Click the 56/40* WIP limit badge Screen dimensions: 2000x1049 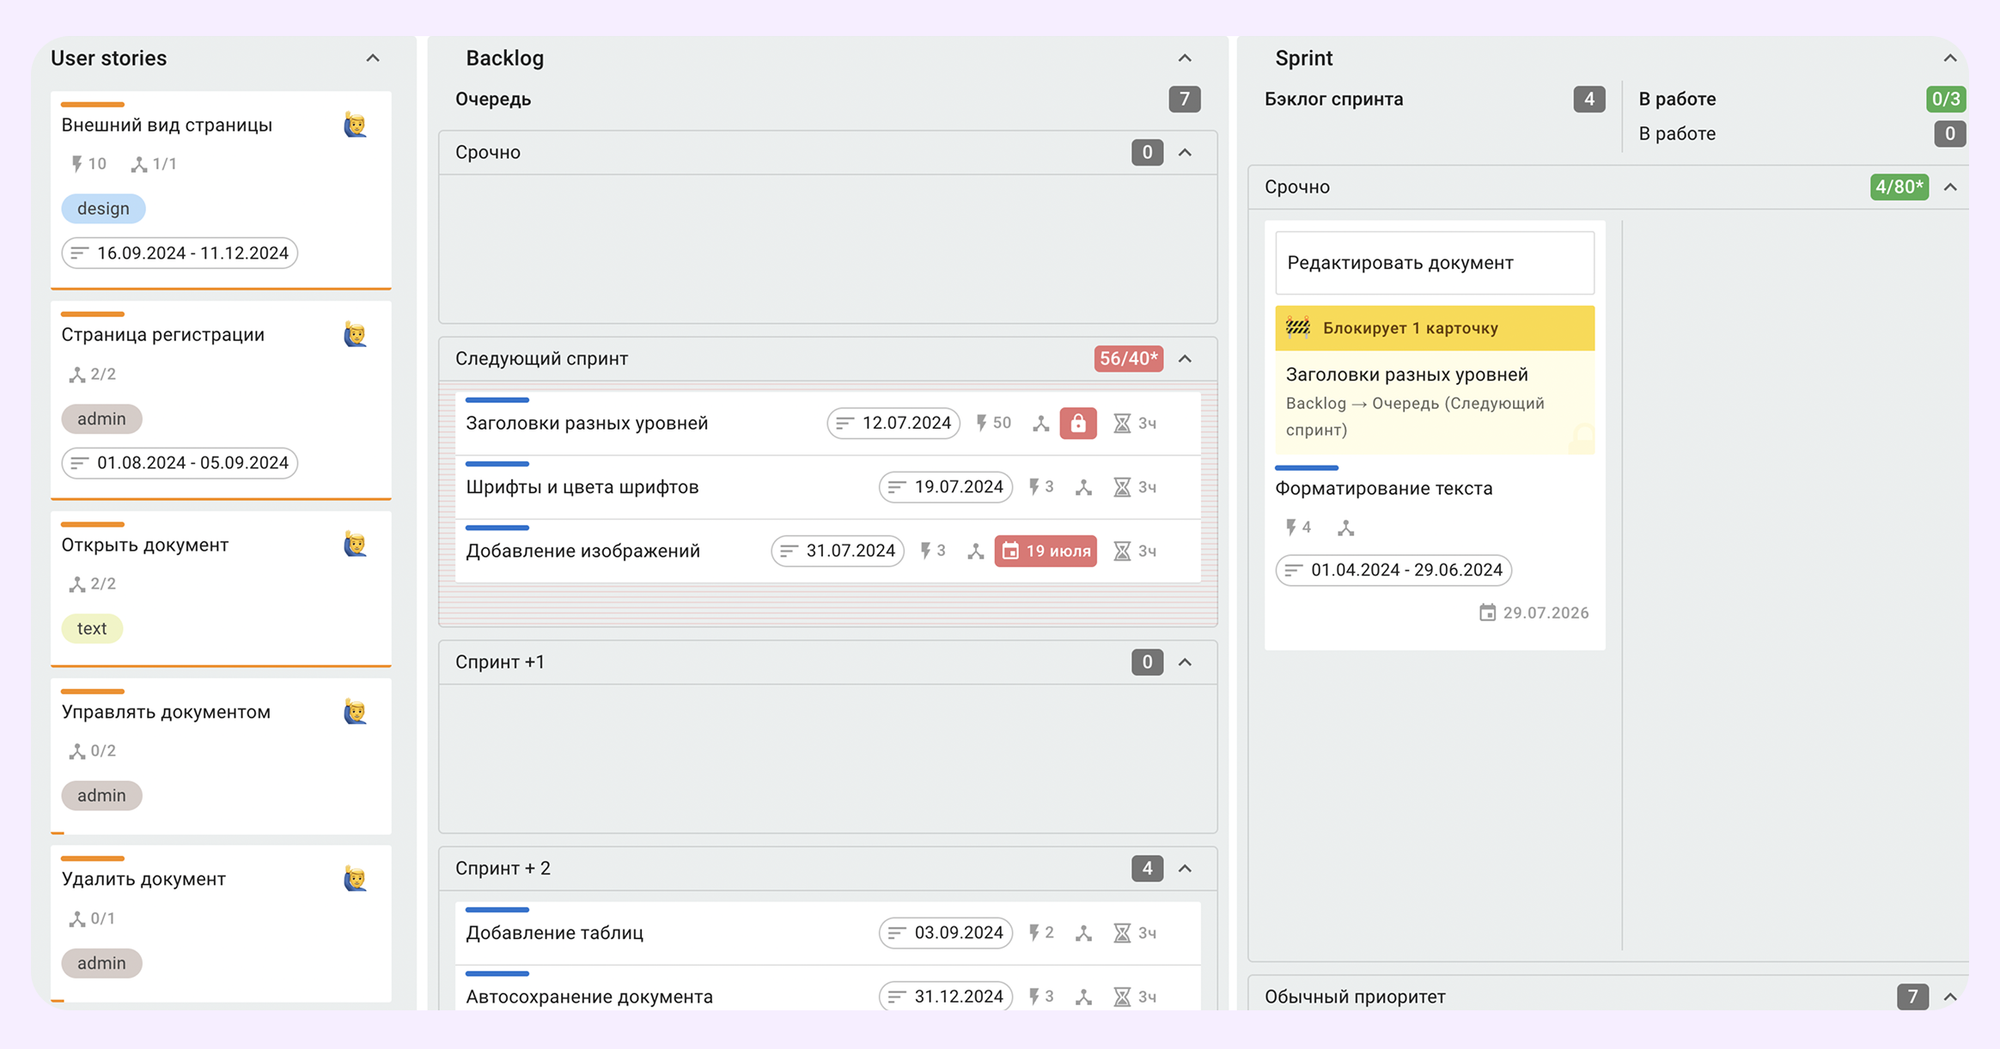1128,359
